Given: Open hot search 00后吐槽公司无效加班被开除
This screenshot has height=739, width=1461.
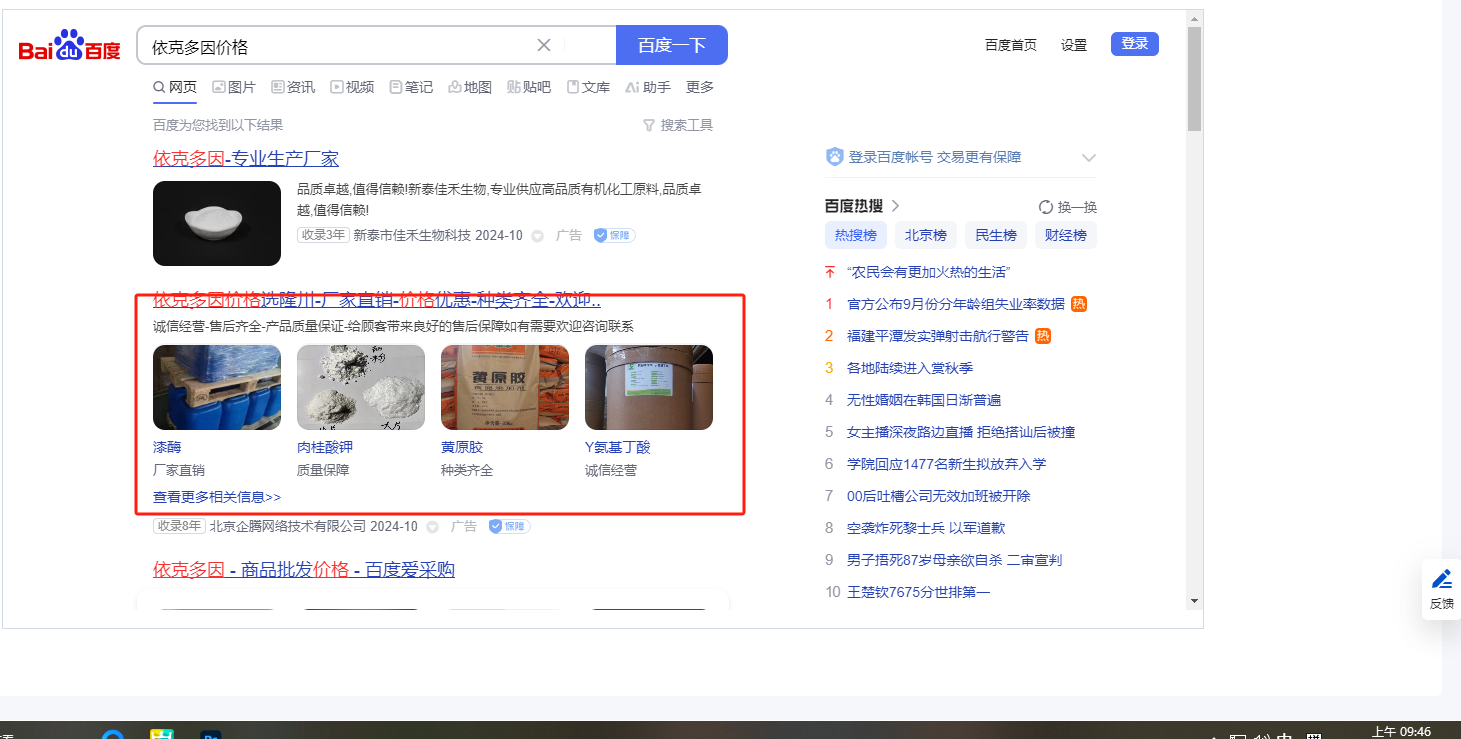Looking at the screenshot, I should pyautogui.click(x=939, y=496).
